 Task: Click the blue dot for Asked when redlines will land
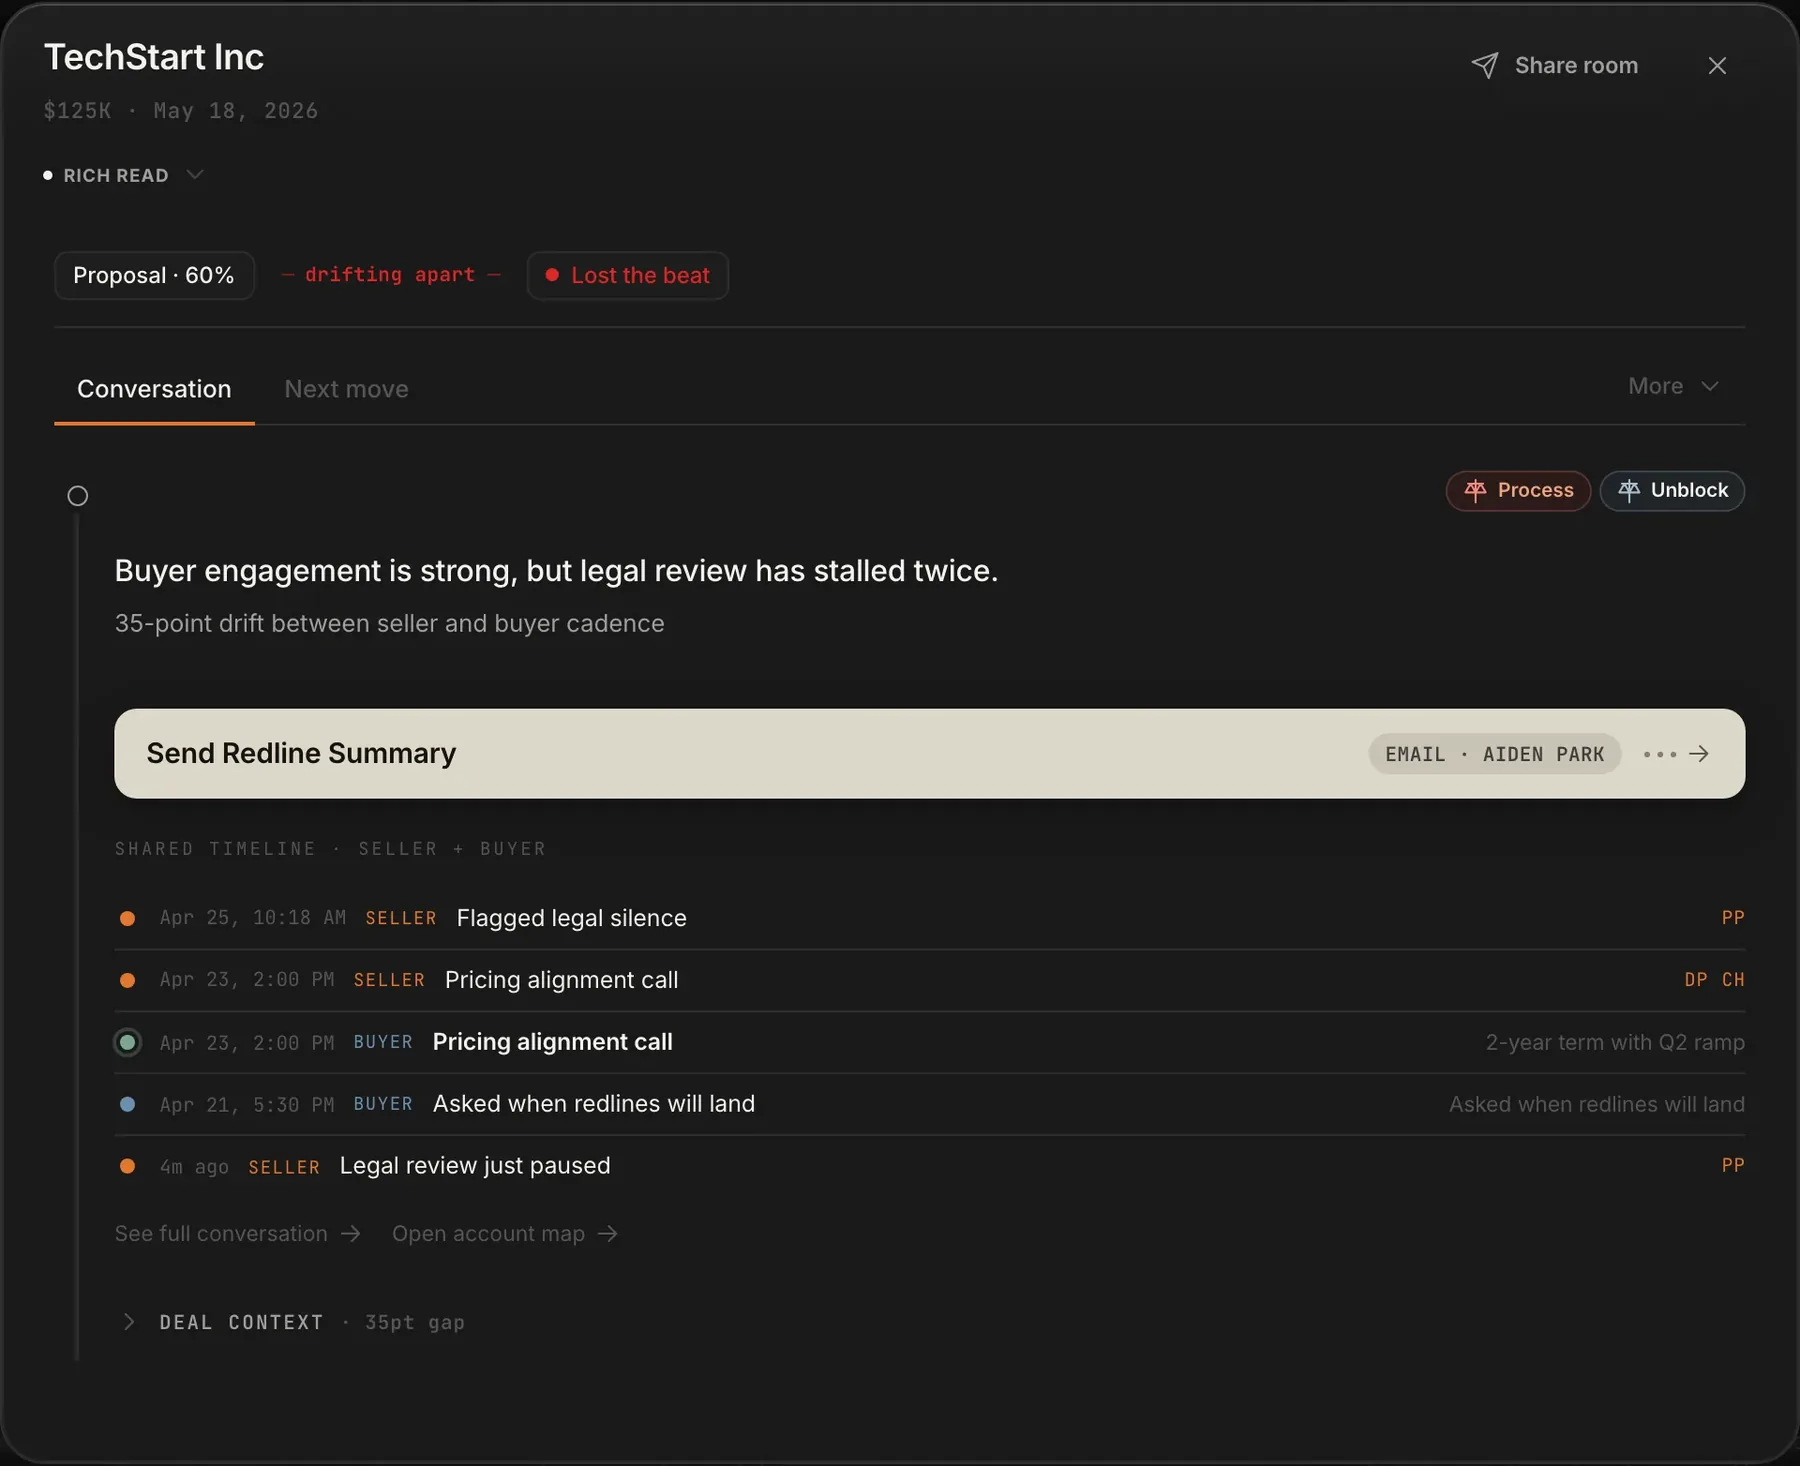[x=128, y=1105]
